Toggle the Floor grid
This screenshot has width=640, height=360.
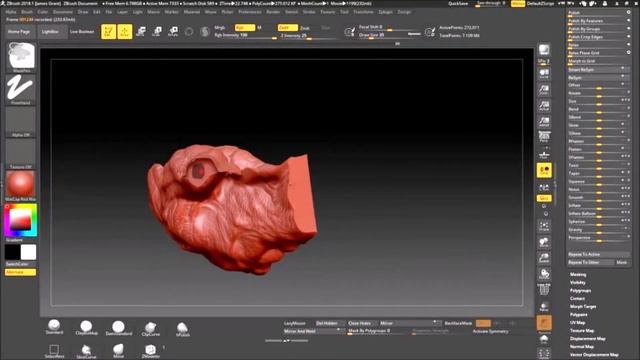(544, 154)
